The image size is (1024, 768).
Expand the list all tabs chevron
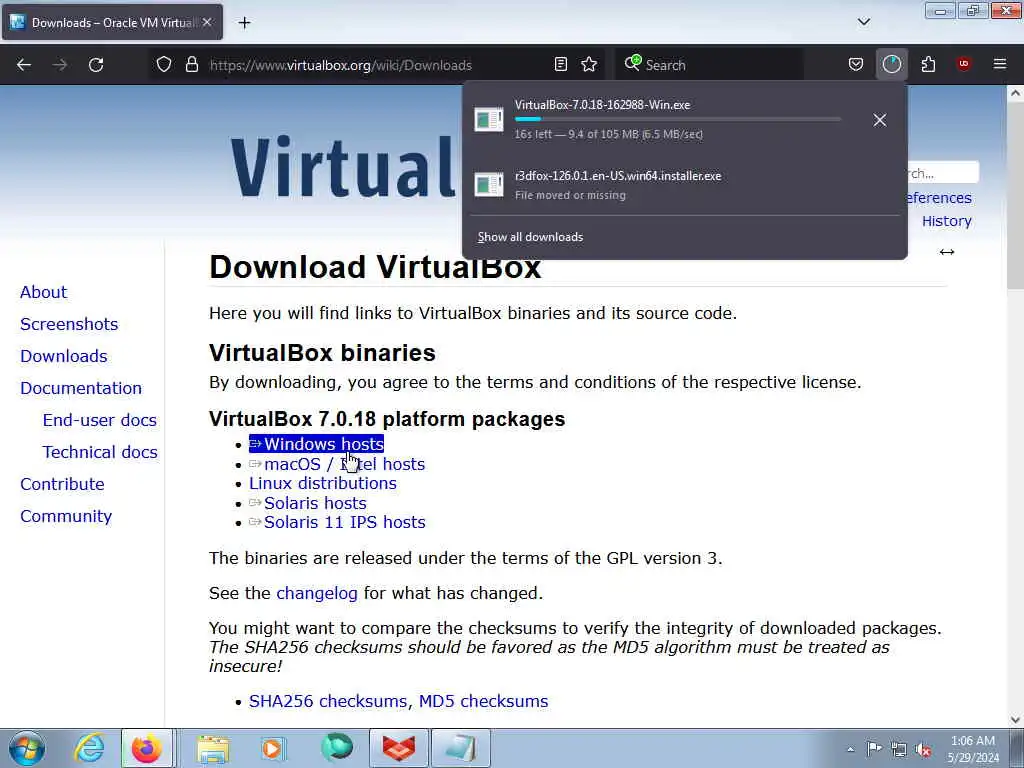click(x=863, y=22)
